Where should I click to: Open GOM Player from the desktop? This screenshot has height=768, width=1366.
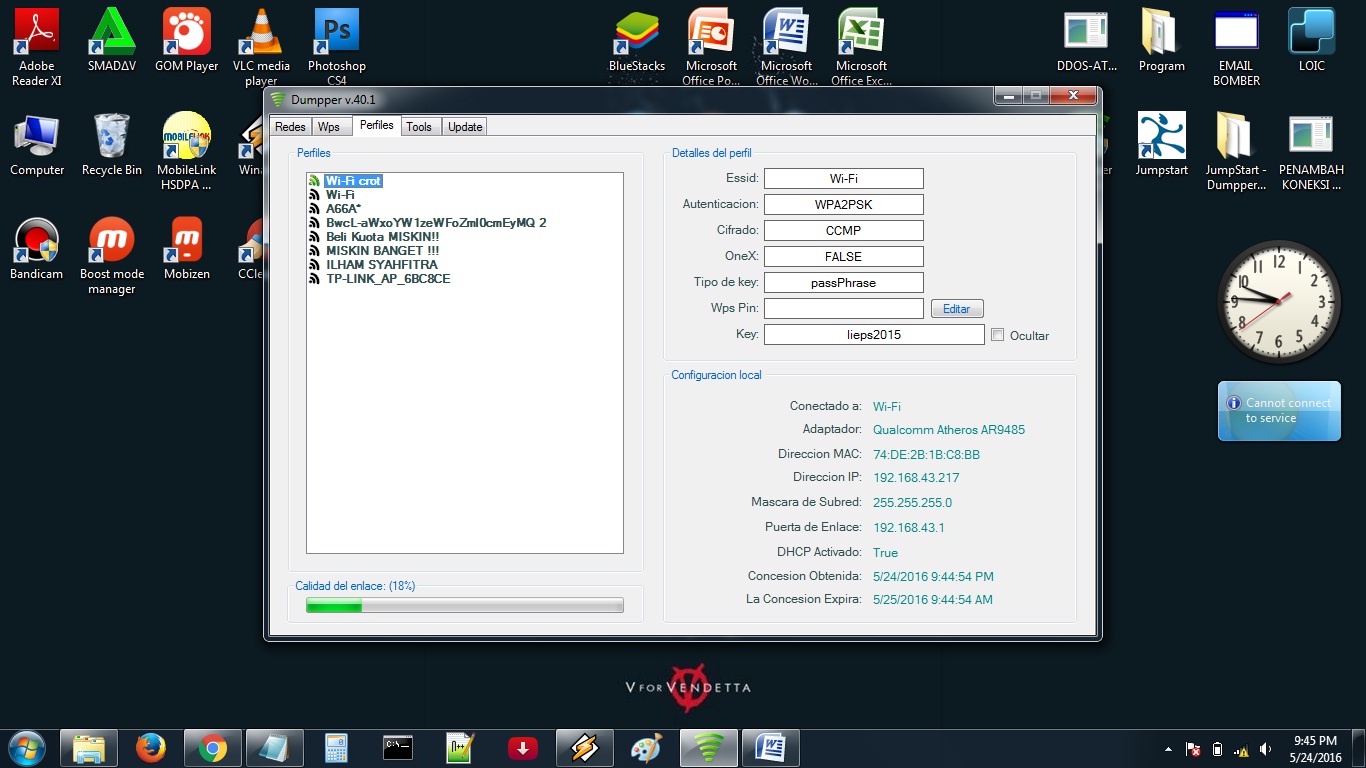[187, 40]
